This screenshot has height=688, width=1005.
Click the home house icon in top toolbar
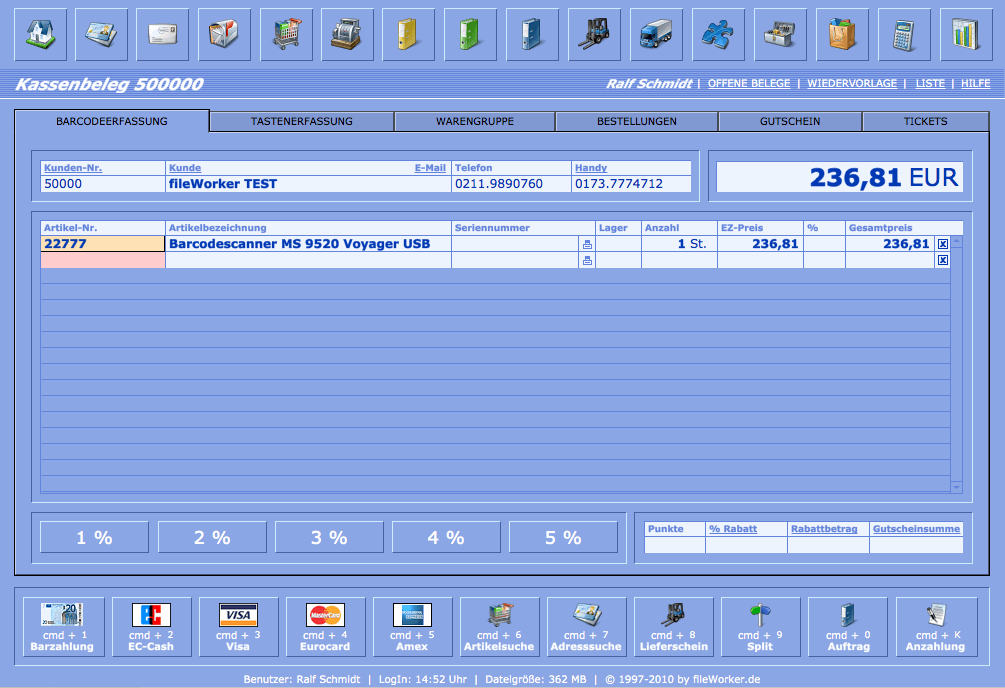[40, 35]
